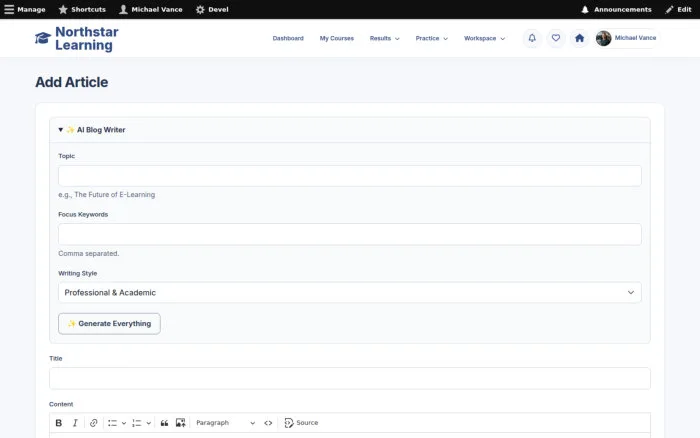
Task: Open notifications bell icon
Action: pyautogui.click(x=532, y=38)
